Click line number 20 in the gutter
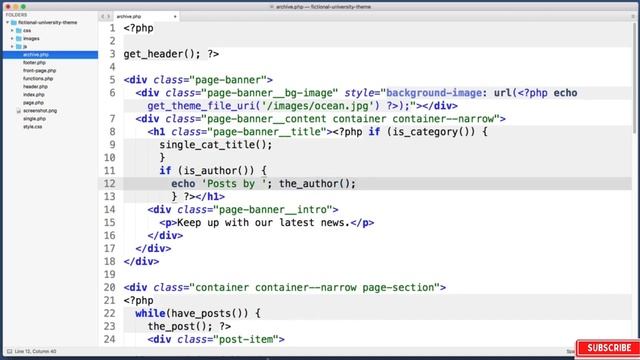This screenshot has height=360, width=640. click(x=109, y=287)
